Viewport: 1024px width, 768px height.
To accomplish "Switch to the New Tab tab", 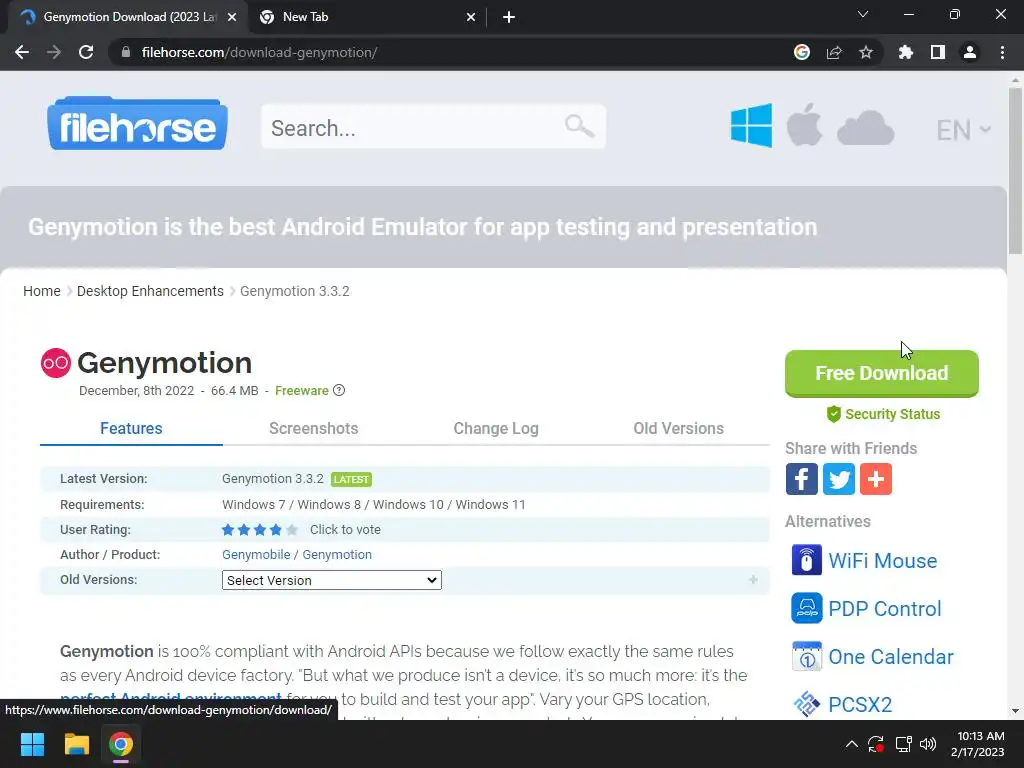I will pos(368,17).
